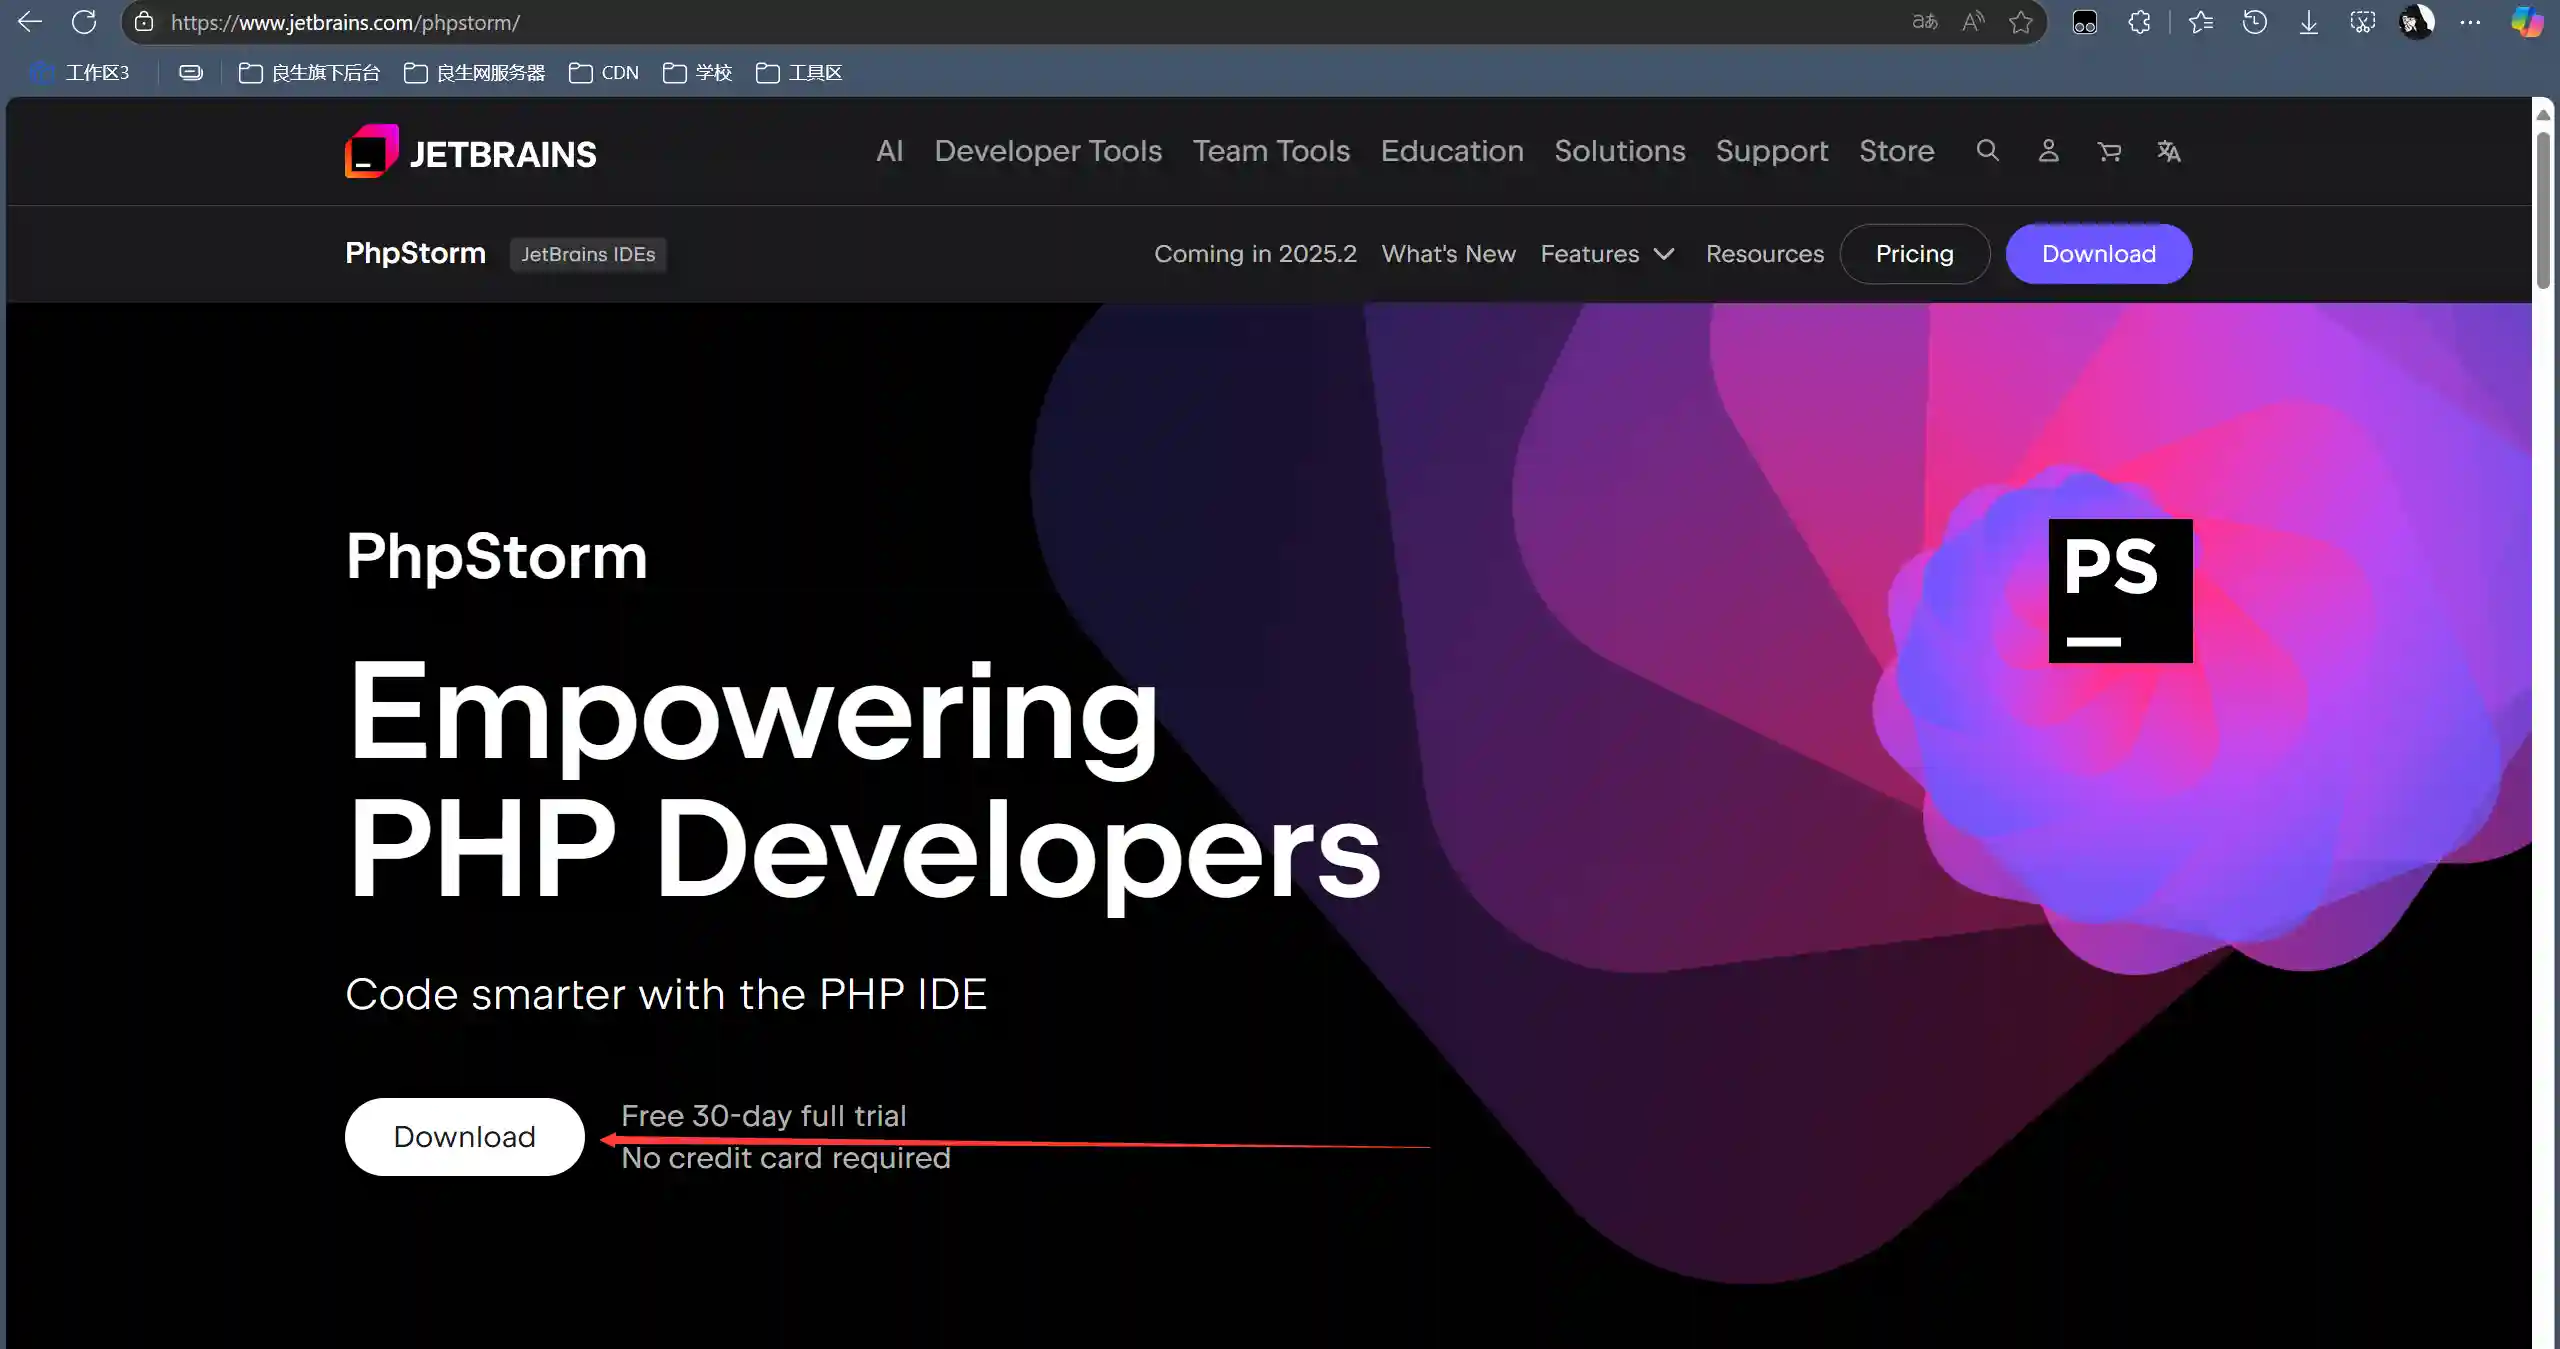Open the Education menu

1452,151
